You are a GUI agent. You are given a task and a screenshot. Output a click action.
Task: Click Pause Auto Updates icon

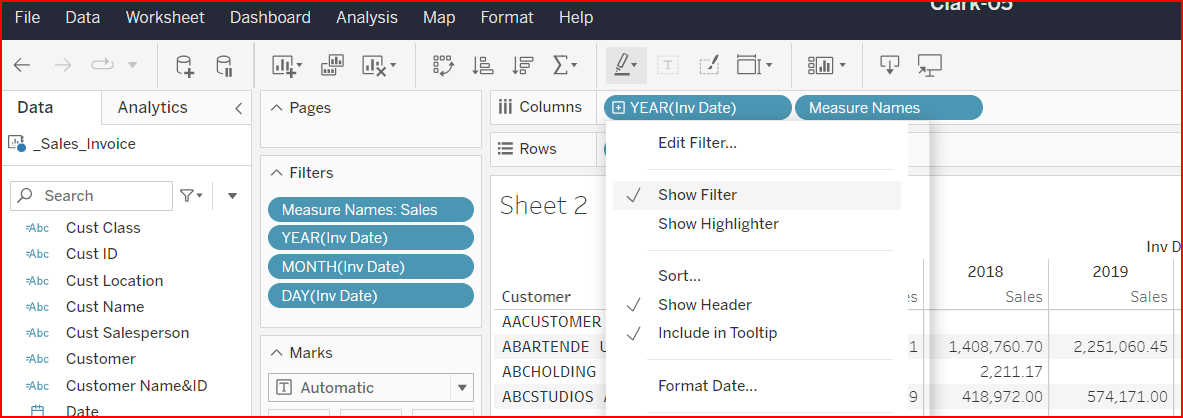click(225, 66)
